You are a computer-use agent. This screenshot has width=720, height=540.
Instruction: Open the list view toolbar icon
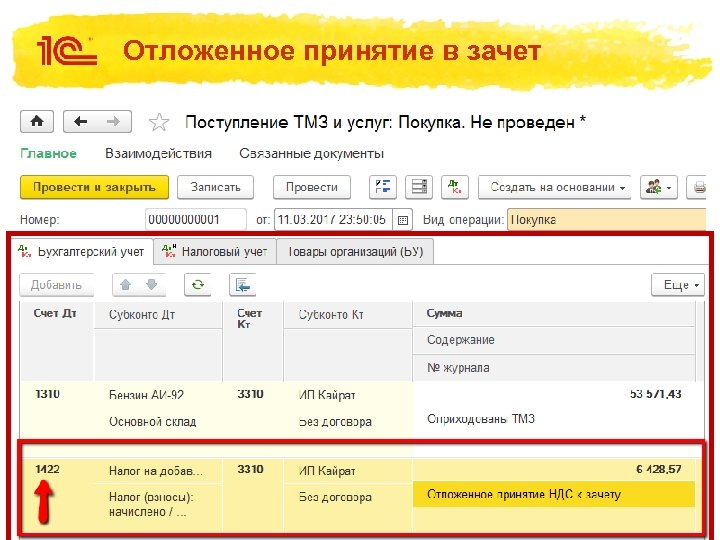coord(418,187)
